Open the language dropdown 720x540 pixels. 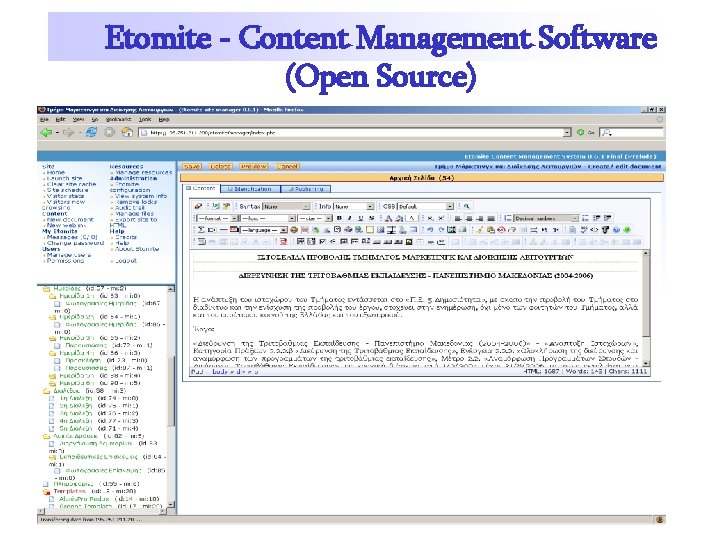tap(264, 229)
